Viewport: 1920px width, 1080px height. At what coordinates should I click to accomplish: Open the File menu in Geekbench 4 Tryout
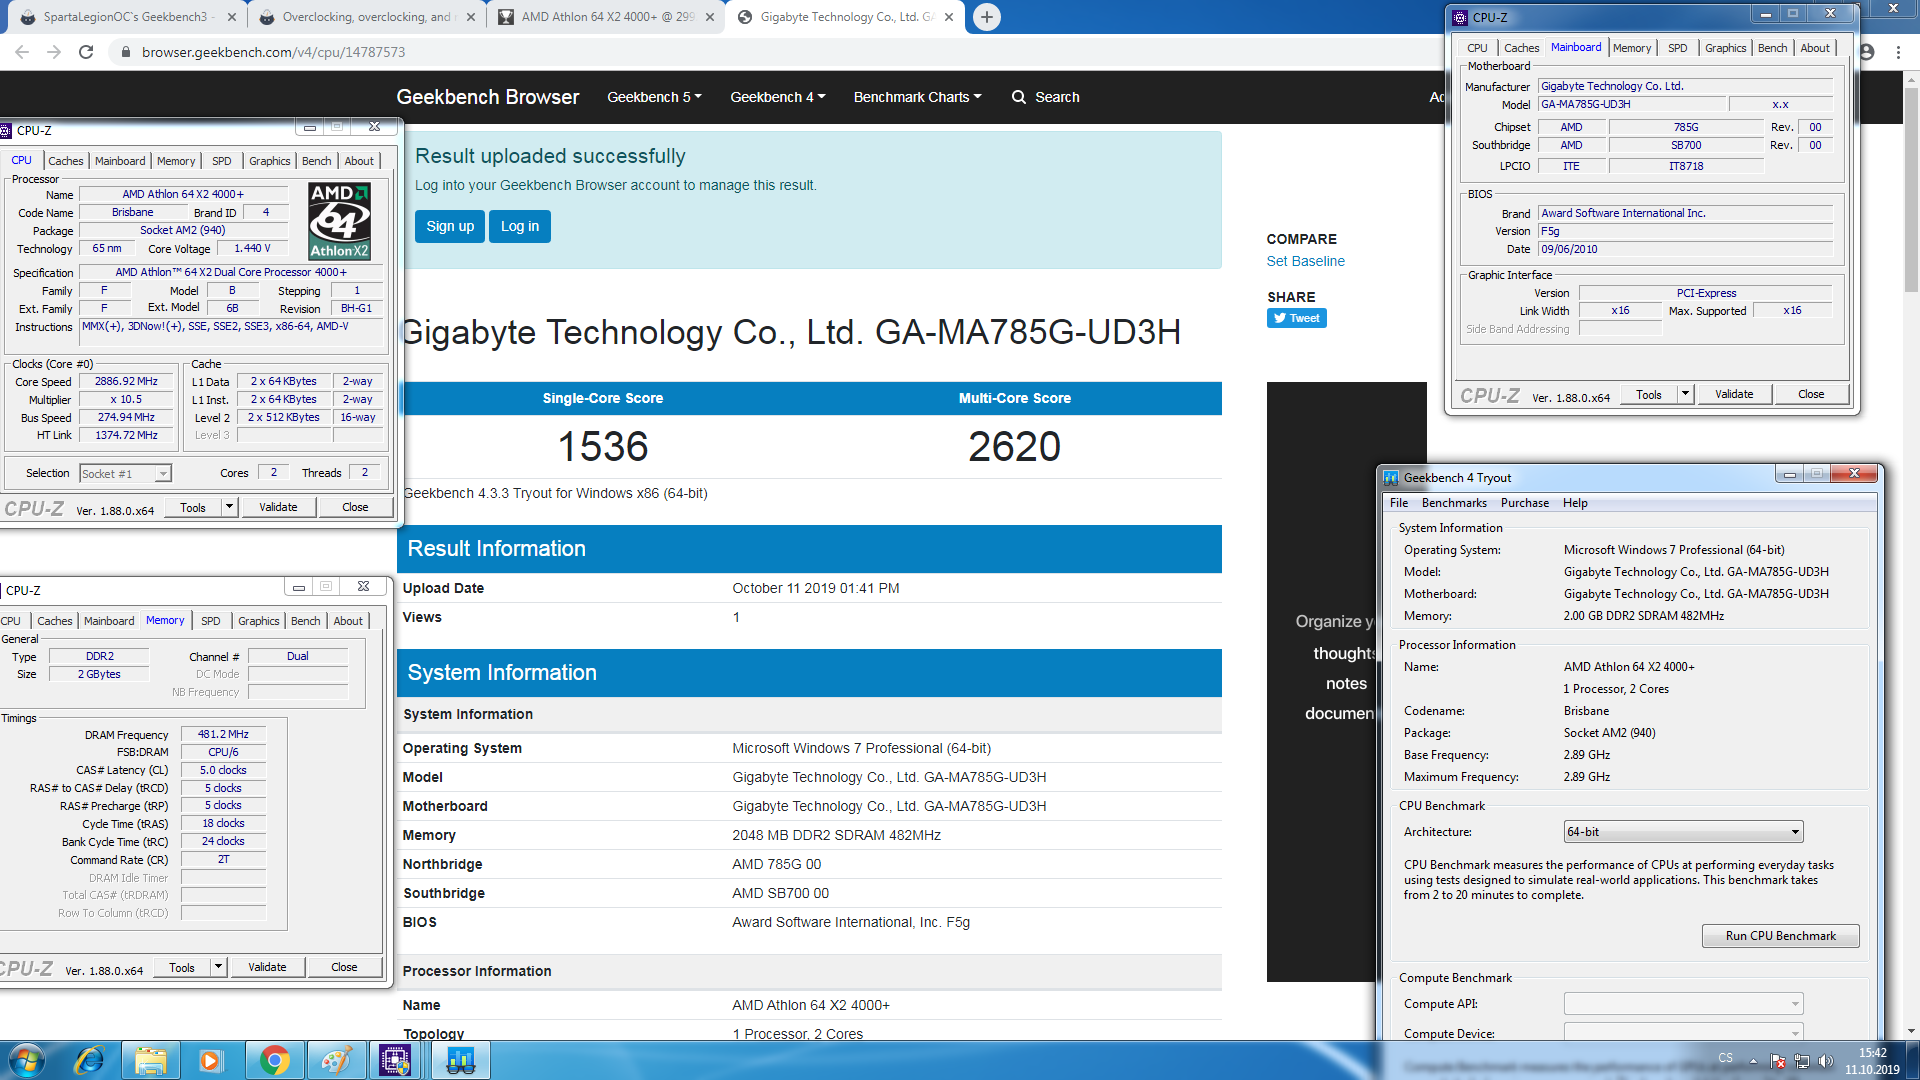(x=1398, y=503)
